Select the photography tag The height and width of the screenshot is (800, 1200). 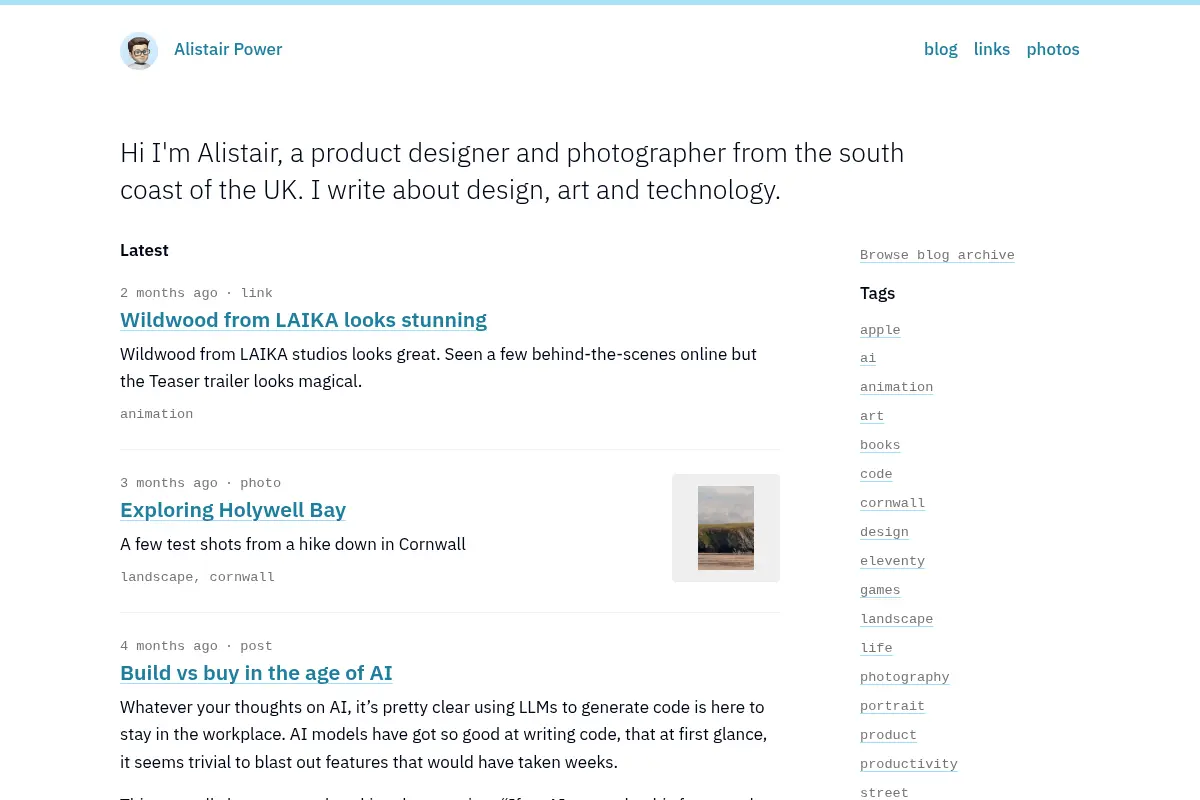pyautogui.click(x=905, y=677)
